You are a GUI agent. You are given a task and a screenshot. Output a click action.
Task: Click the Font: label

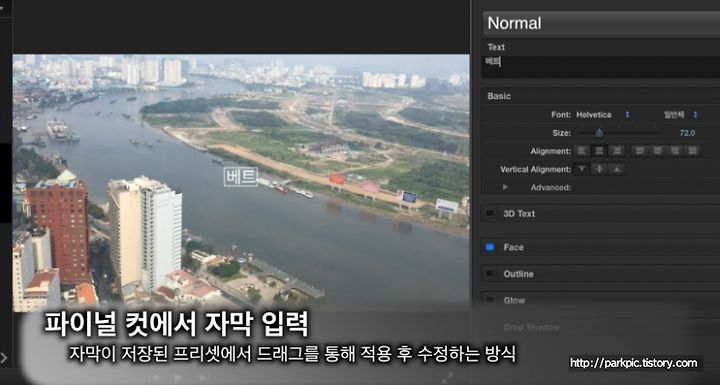point(561,115)
